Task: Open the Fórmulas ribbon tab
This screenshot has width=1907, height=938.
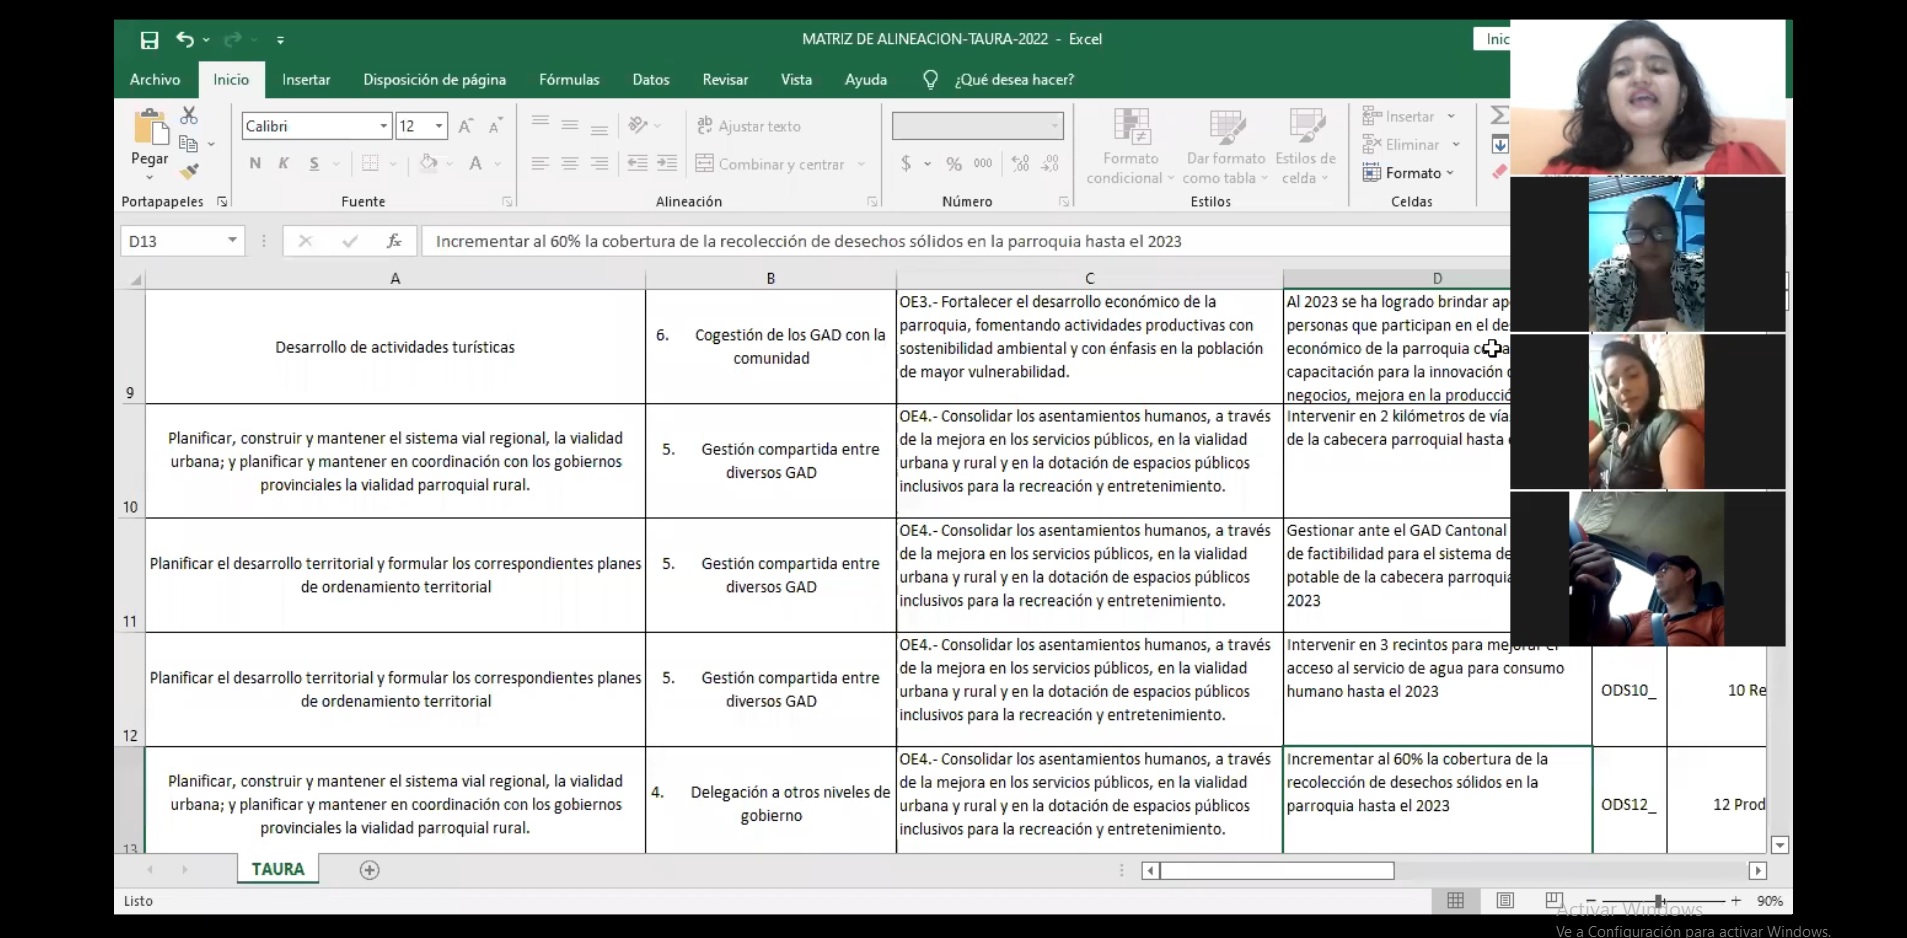Action: (569, 80)
